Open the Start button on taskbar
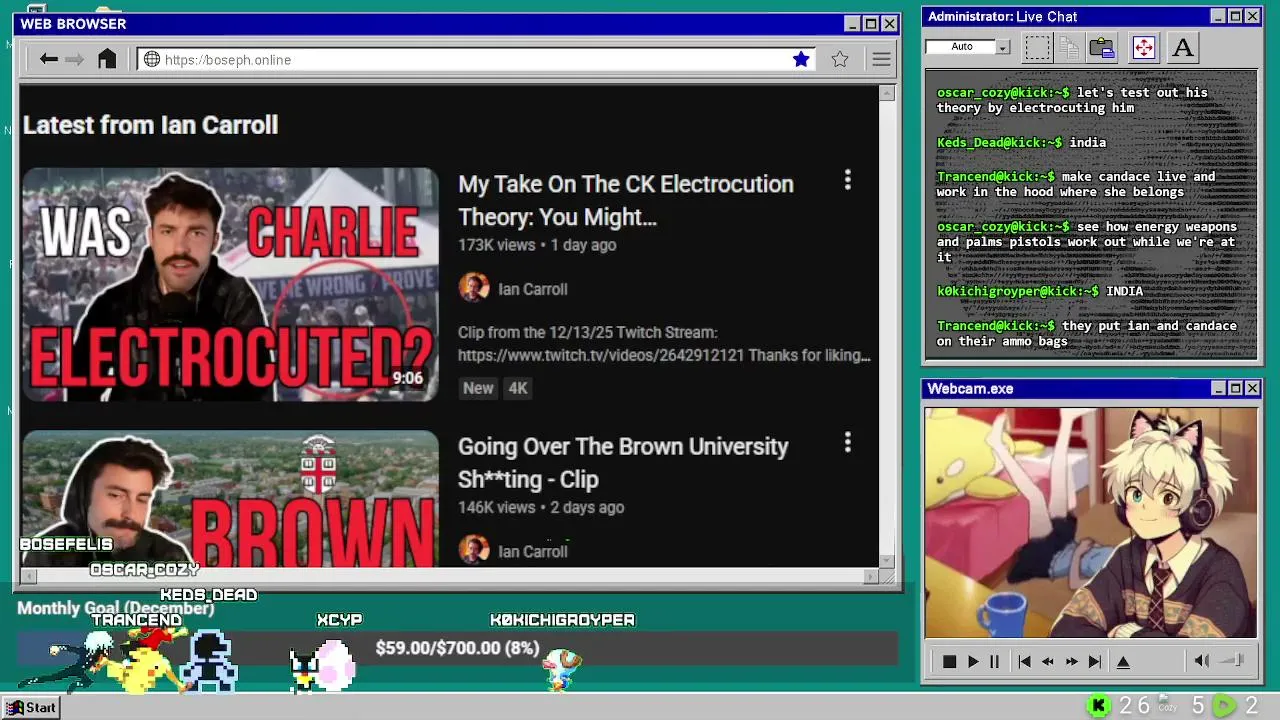Screen dimensions: 1280x720 [31, 707]
